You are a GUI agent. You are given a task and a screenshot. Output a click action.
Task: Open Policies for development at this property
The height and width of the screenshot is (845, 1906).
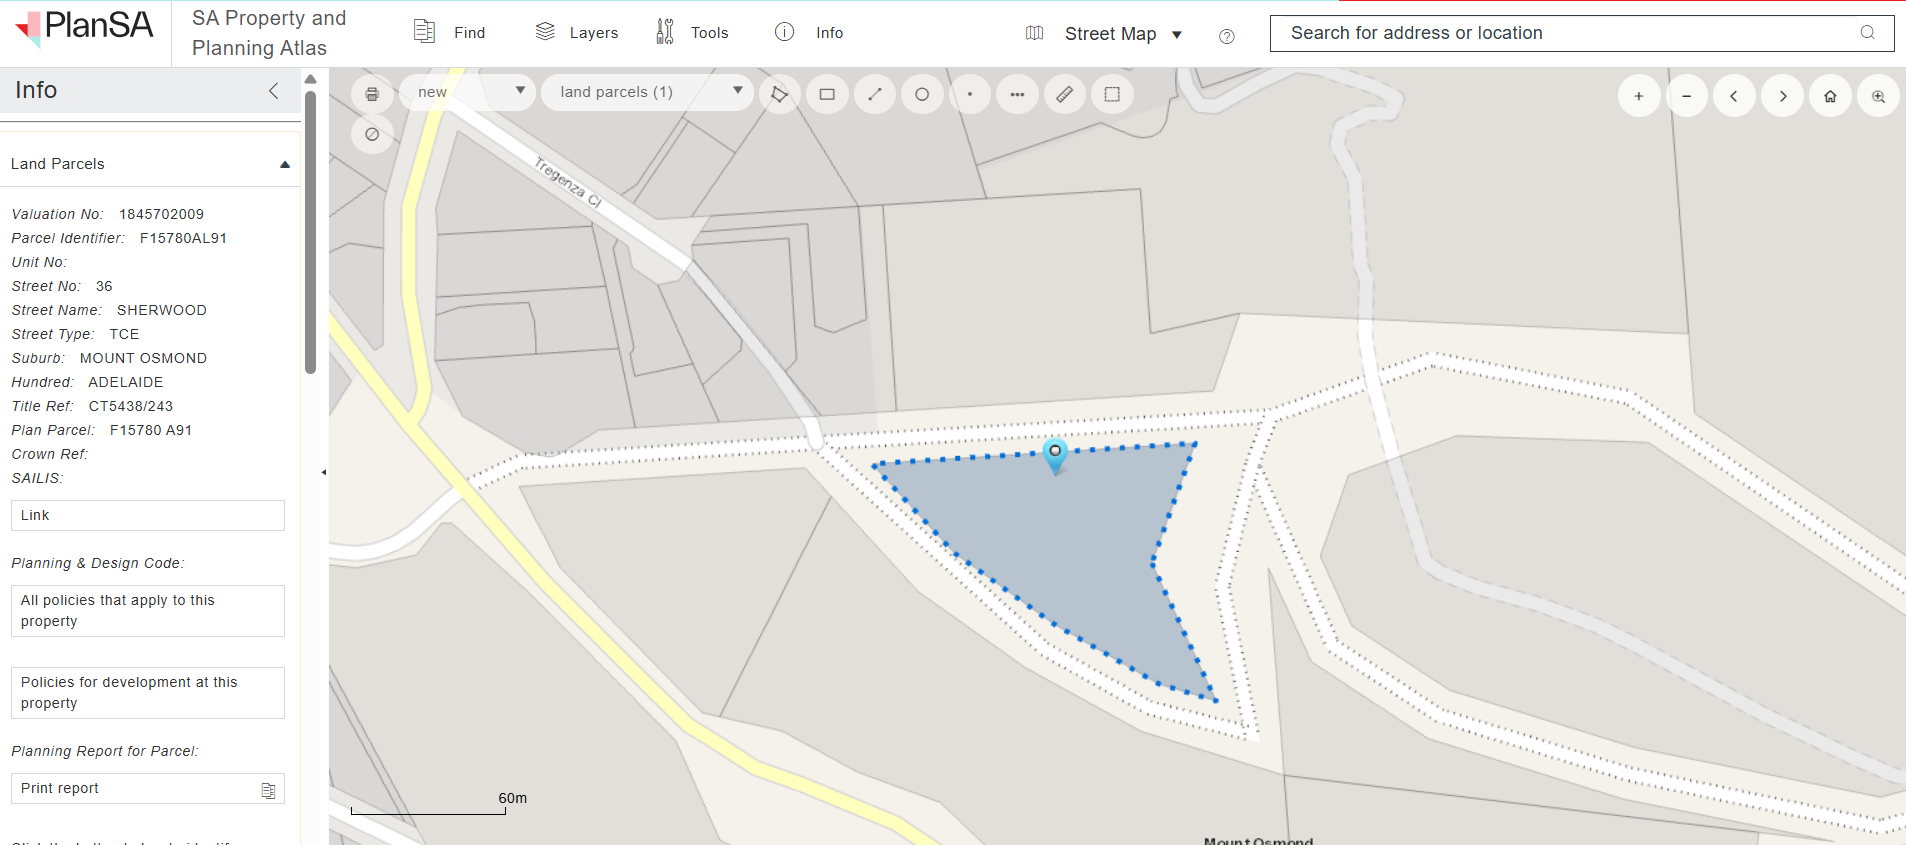pos(148,693)
